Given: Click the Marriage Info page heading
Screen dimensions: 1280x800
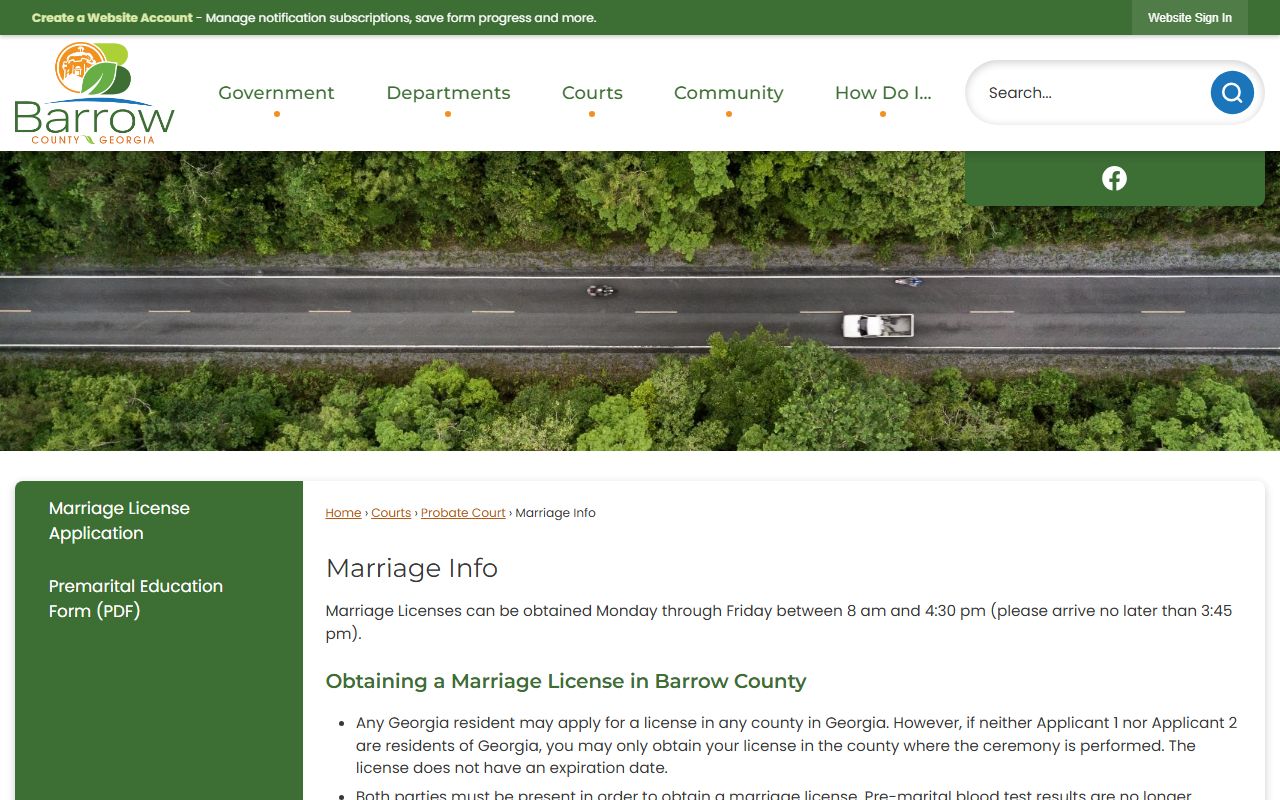Looking at the screenshot, I should 411,568.
